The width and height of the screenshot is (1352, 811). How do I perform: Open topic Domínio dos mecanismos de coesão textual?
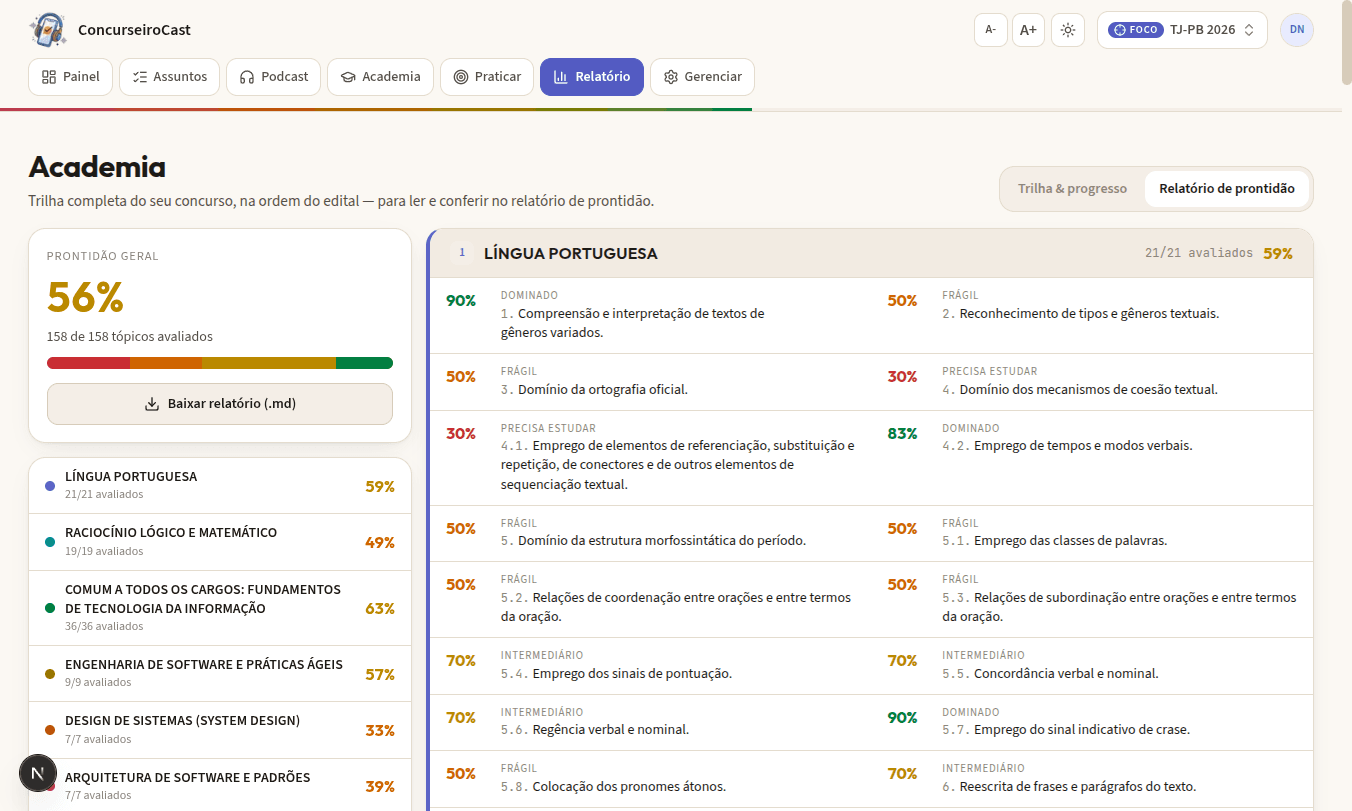1092,382
